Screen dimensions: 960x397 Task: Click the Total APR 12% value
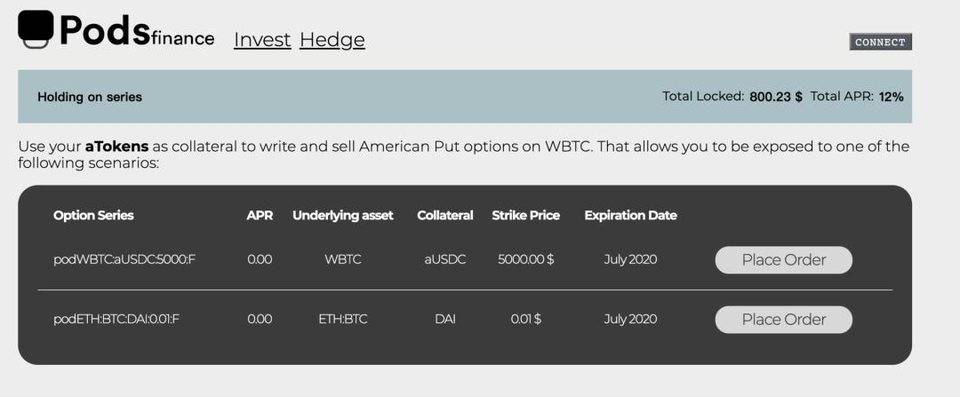[x=891, y=97]
